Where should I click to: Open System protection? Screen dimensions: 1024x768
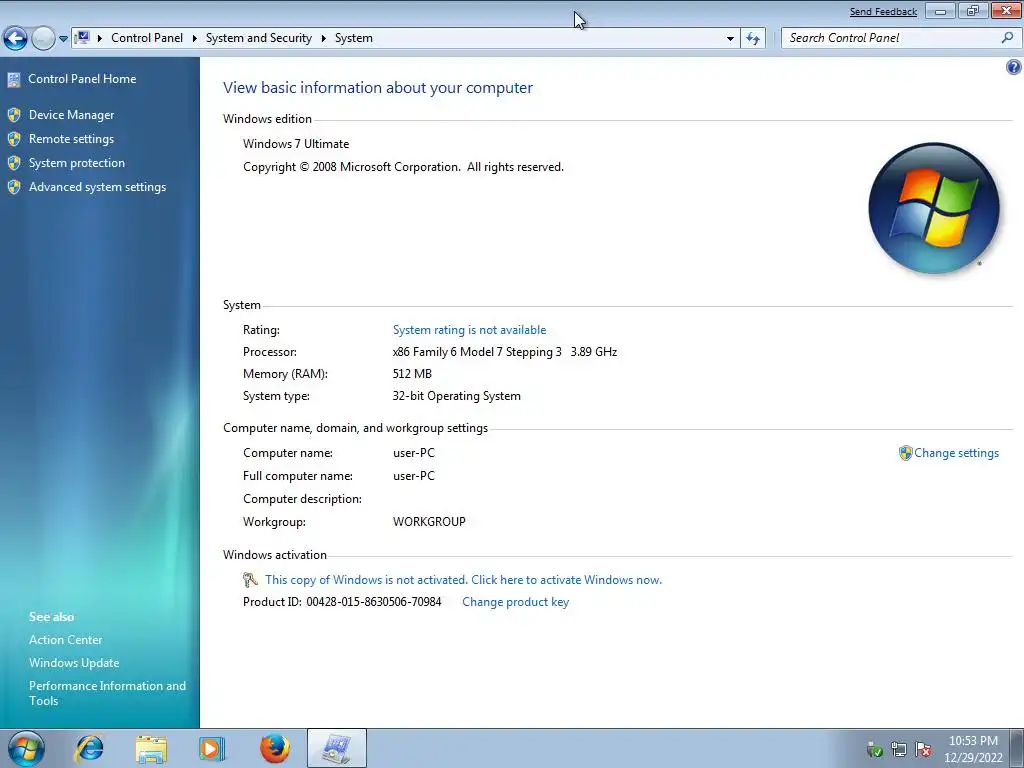point(76,163)
